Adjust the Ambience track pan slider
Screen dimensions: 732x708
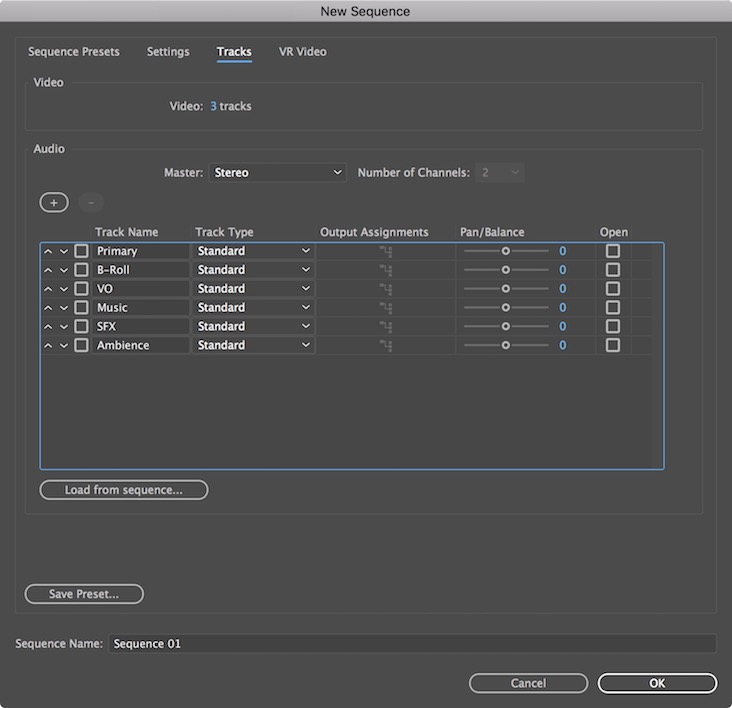pyautogui.click(x=506, y=345)
